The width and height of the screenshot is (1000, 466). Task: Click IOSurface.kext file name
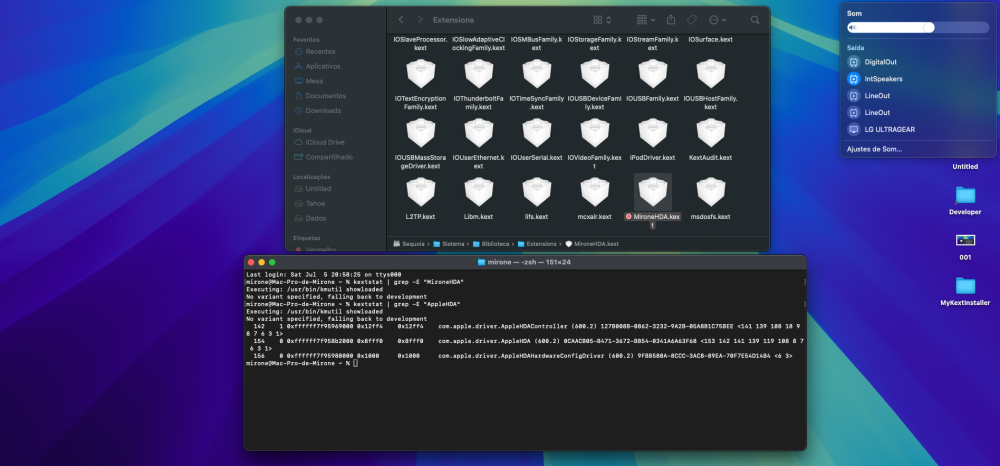(x=710, y=40)
